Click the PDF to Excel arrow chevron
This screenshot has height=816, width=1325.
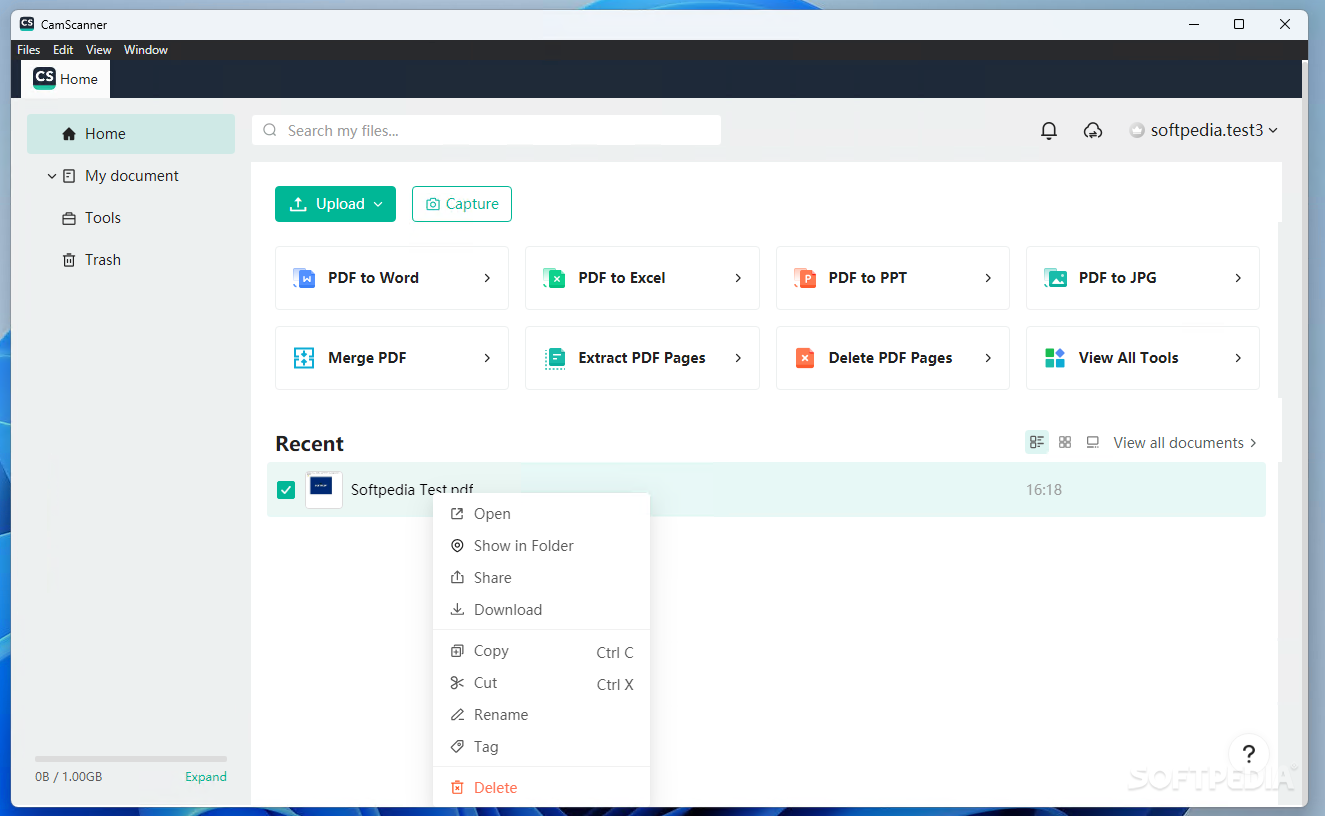[738, 278]
